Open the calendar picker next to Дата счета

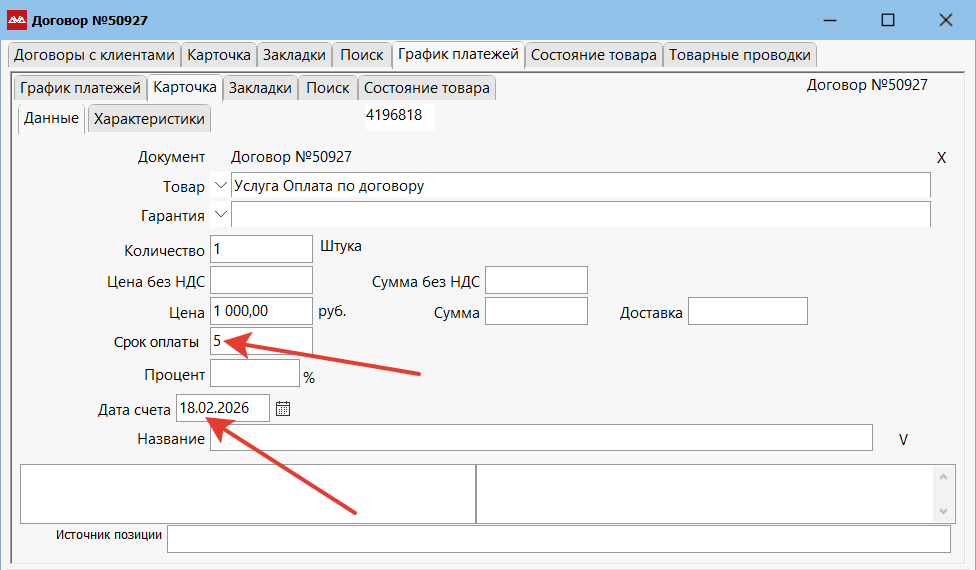(x=282, y=408)
